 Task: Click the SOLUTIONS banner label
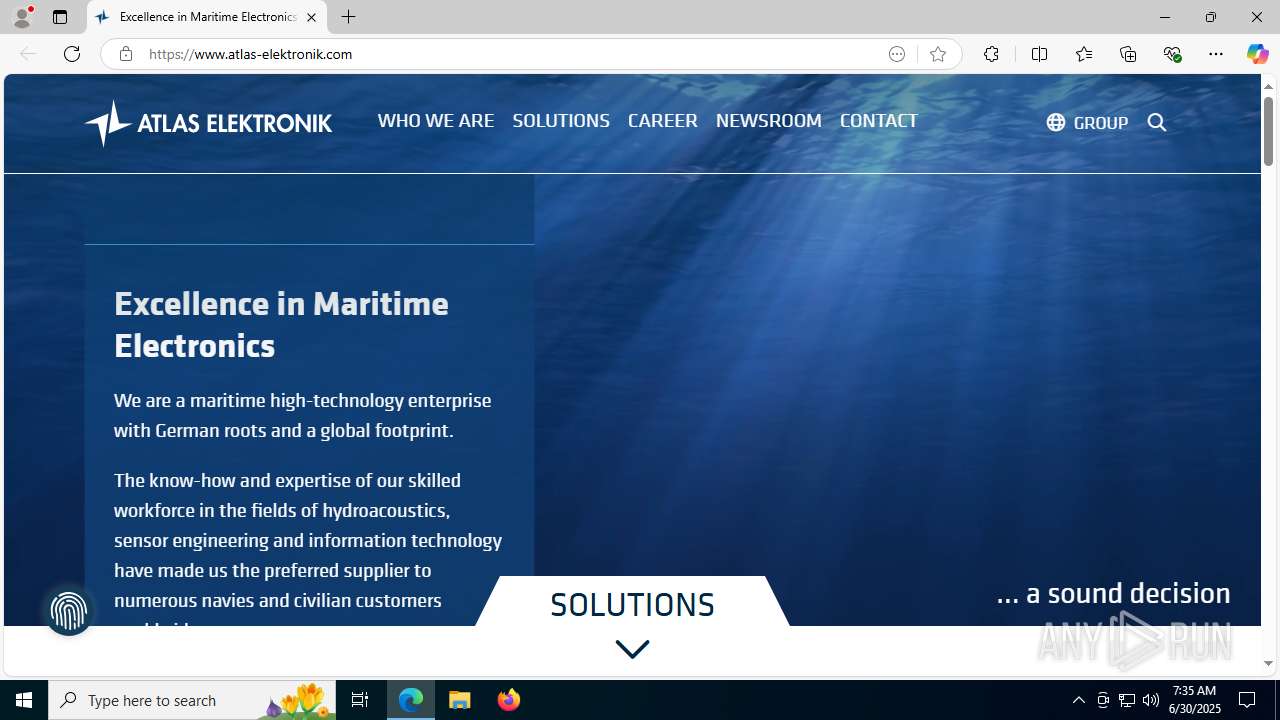[632, 604]
